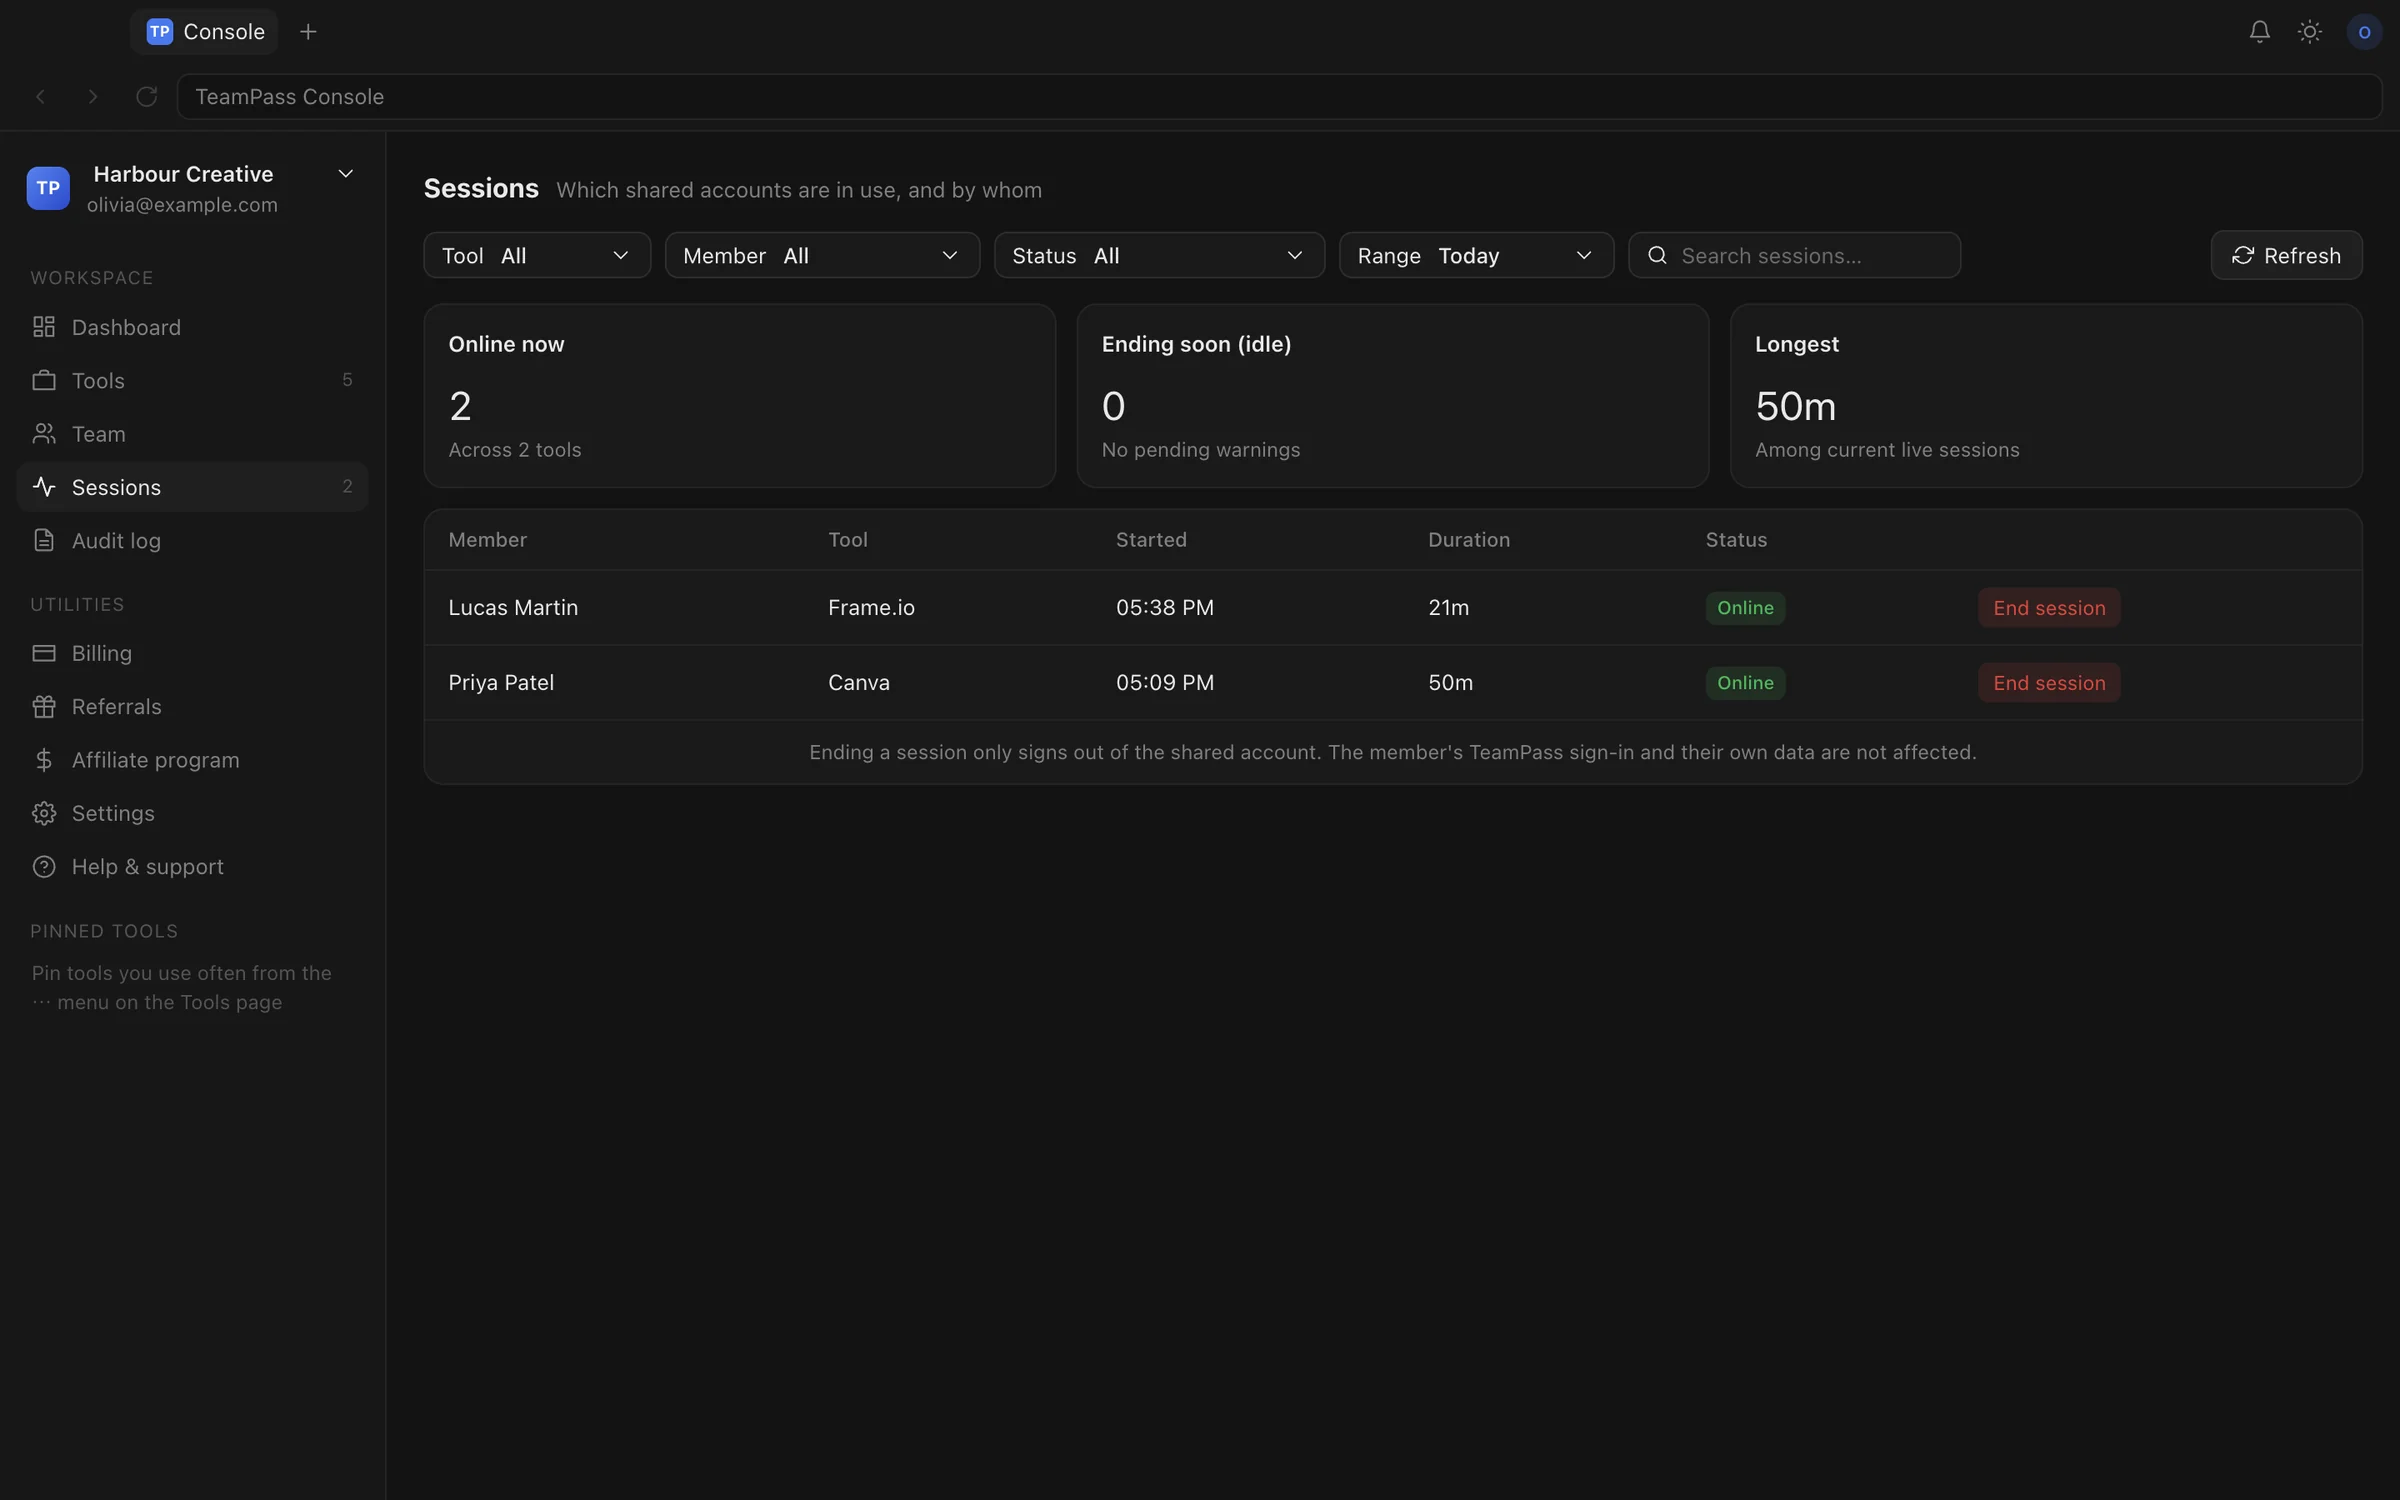End Lucas Martin's Frame.io session
Image resolution: width=2400 pixels, height=1500 pixels.
[x=2049, y=608]
